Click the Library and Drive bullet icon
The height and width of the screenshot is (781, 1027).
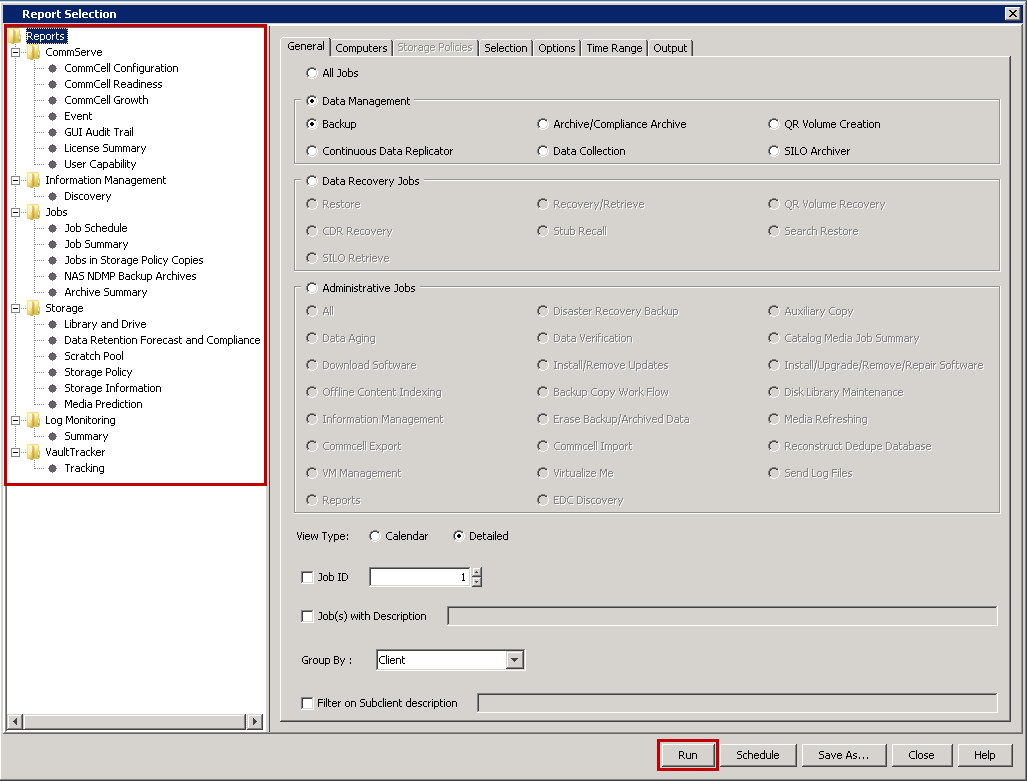(x=52, y=324)
